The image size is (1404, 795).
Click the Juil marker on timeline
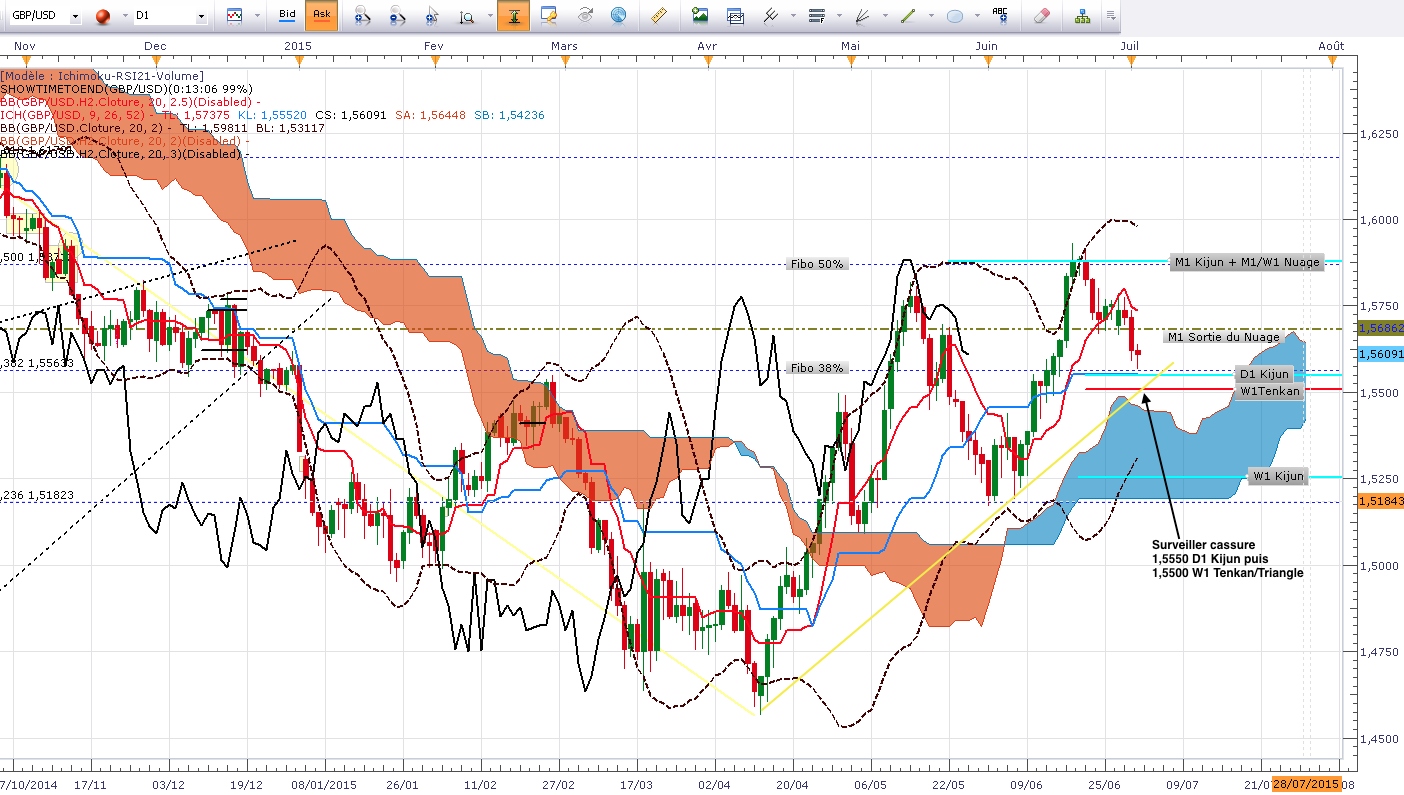(x=1131, y=46)
